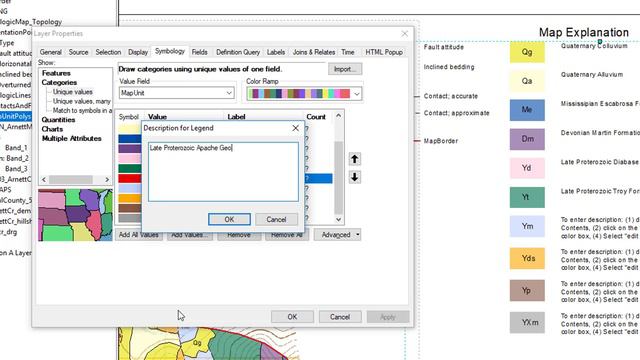
Task: Open the Joins & Relates tab
Action: 314,52
